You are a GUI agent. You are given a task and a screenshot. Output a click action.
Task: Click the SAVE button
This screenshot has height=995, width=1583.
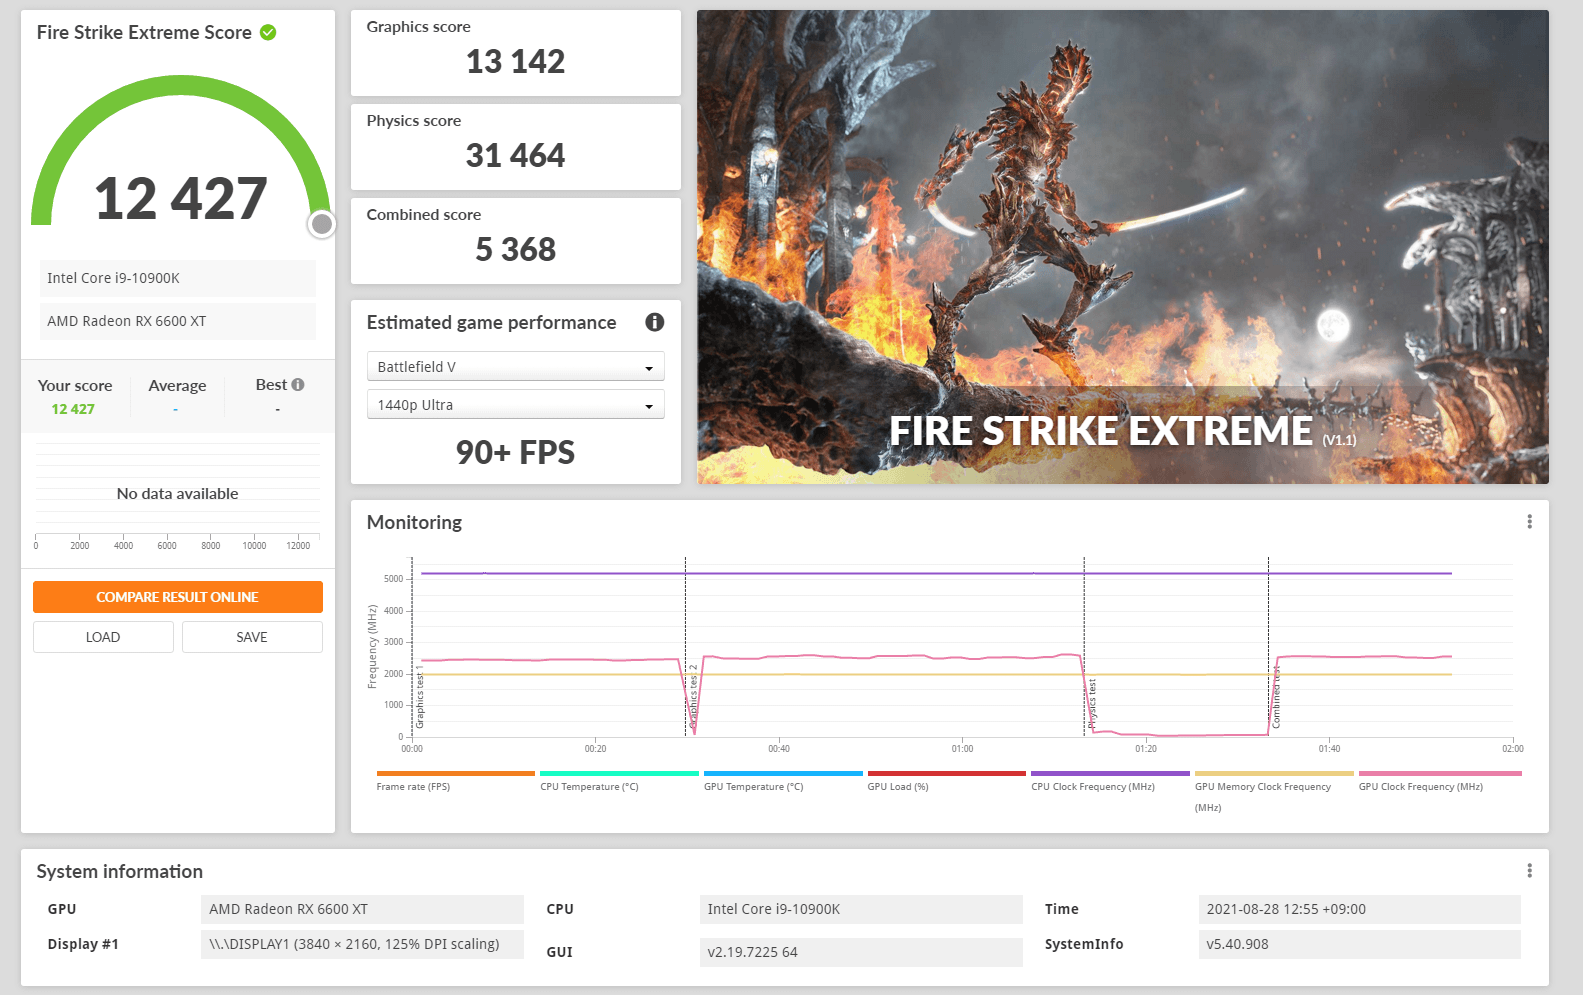click(x=252, y=637)
